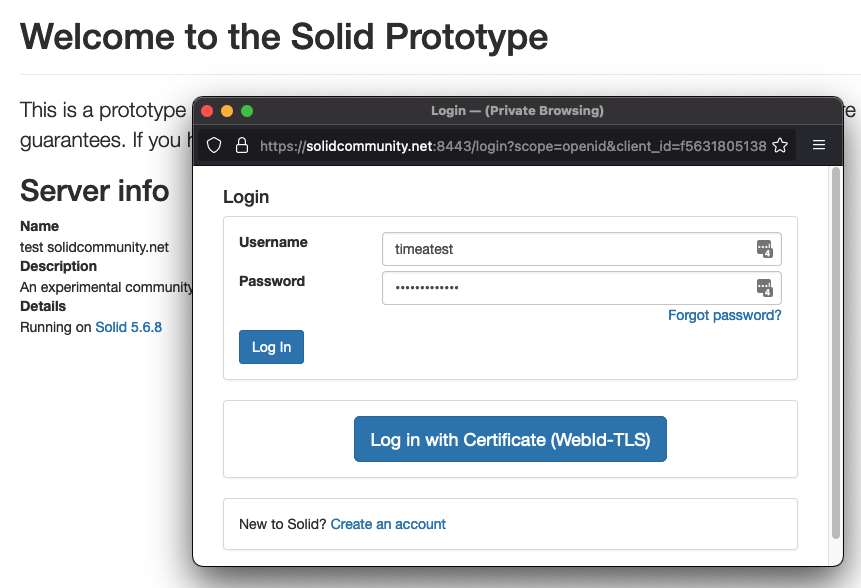Click the Log In button

pyautogui.click(x=271, y=346)
